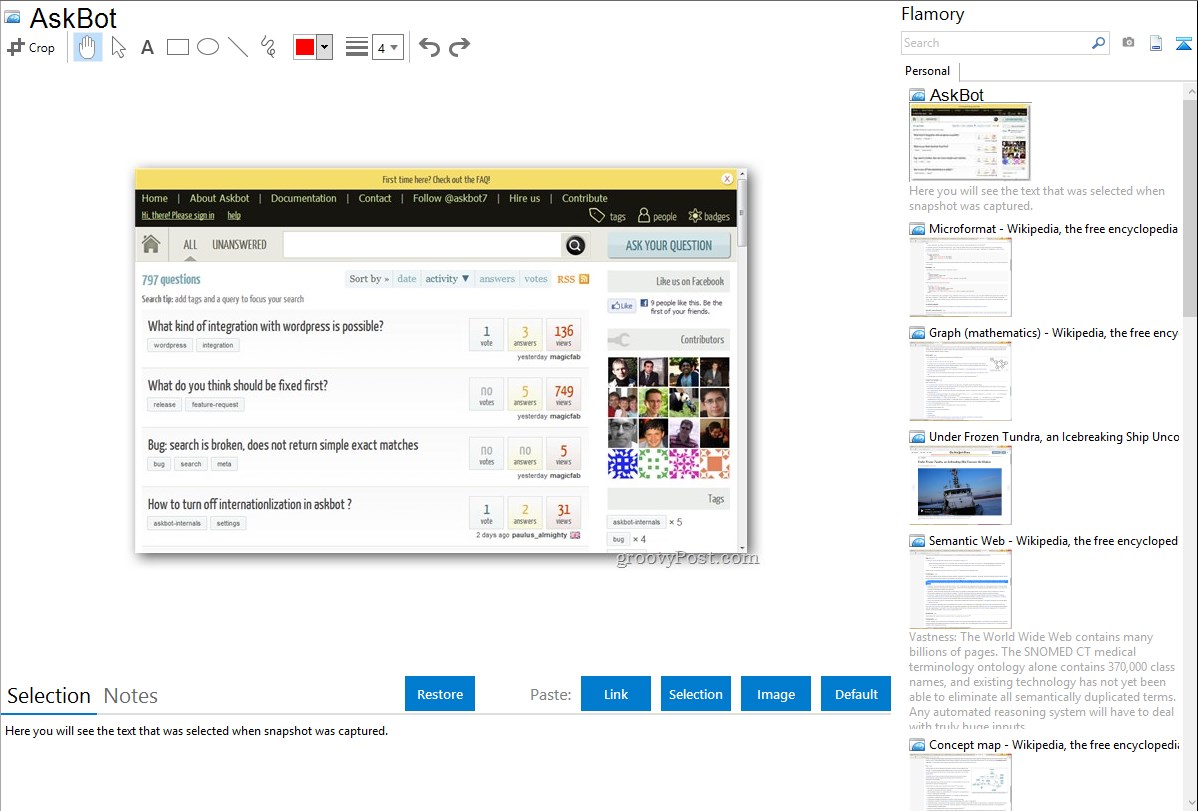Choose the text annotation tool

click(147, 47)
